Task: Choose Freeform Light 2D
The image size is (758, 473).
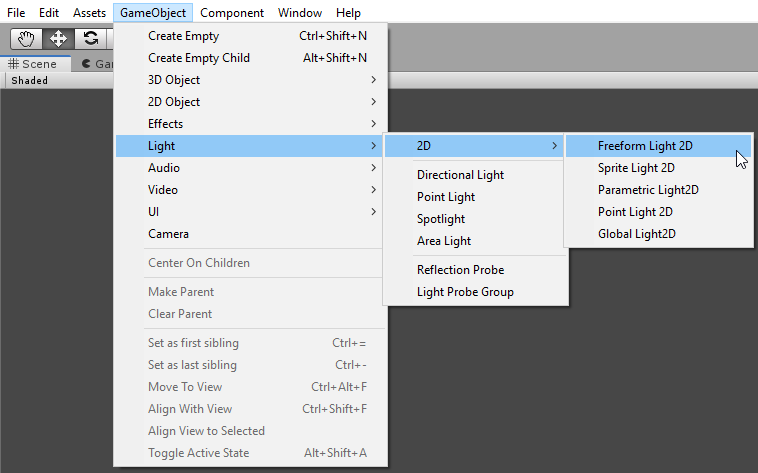Action: click(x=645, y=146)
